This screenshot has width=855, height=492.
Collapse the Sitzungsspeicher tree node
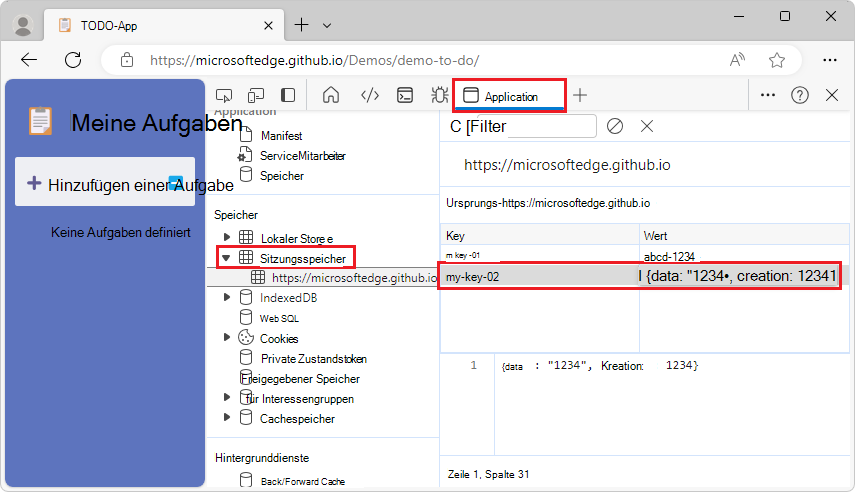click(x=227, y=258)
